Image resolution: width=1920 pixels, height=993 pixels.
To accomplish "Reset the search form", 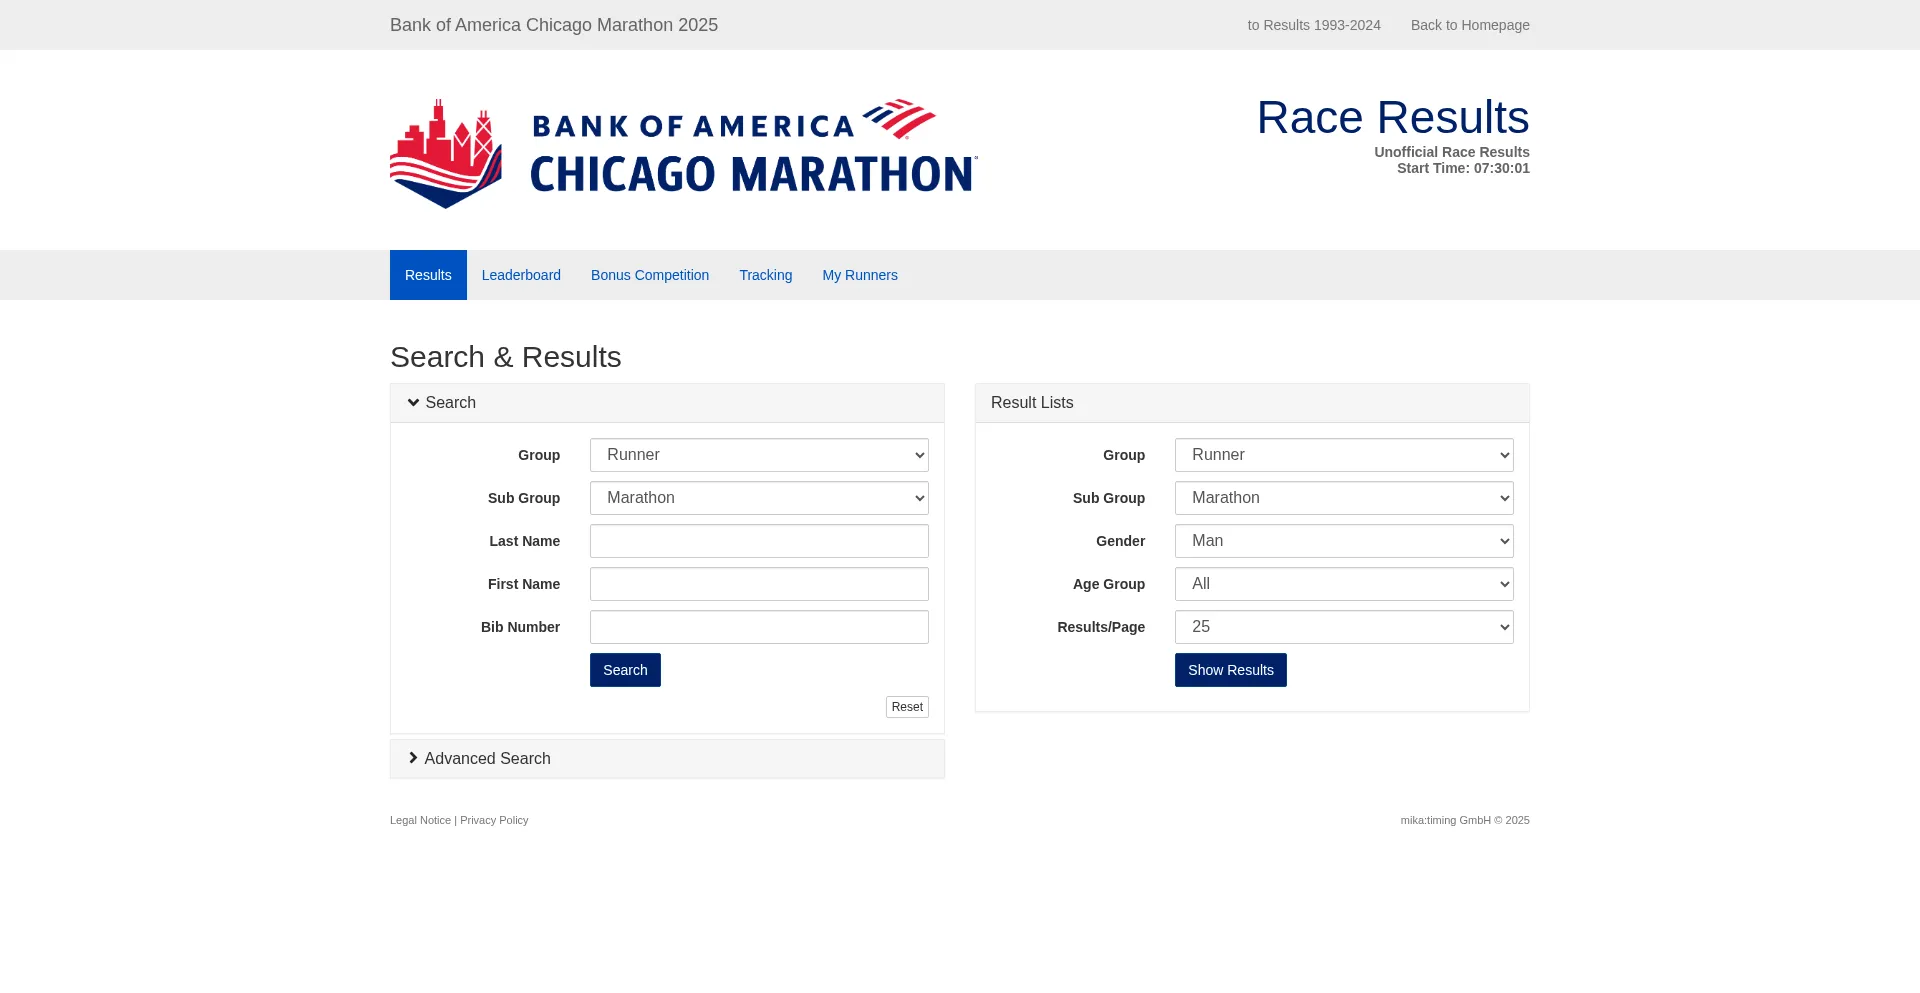I will (907, 707).
